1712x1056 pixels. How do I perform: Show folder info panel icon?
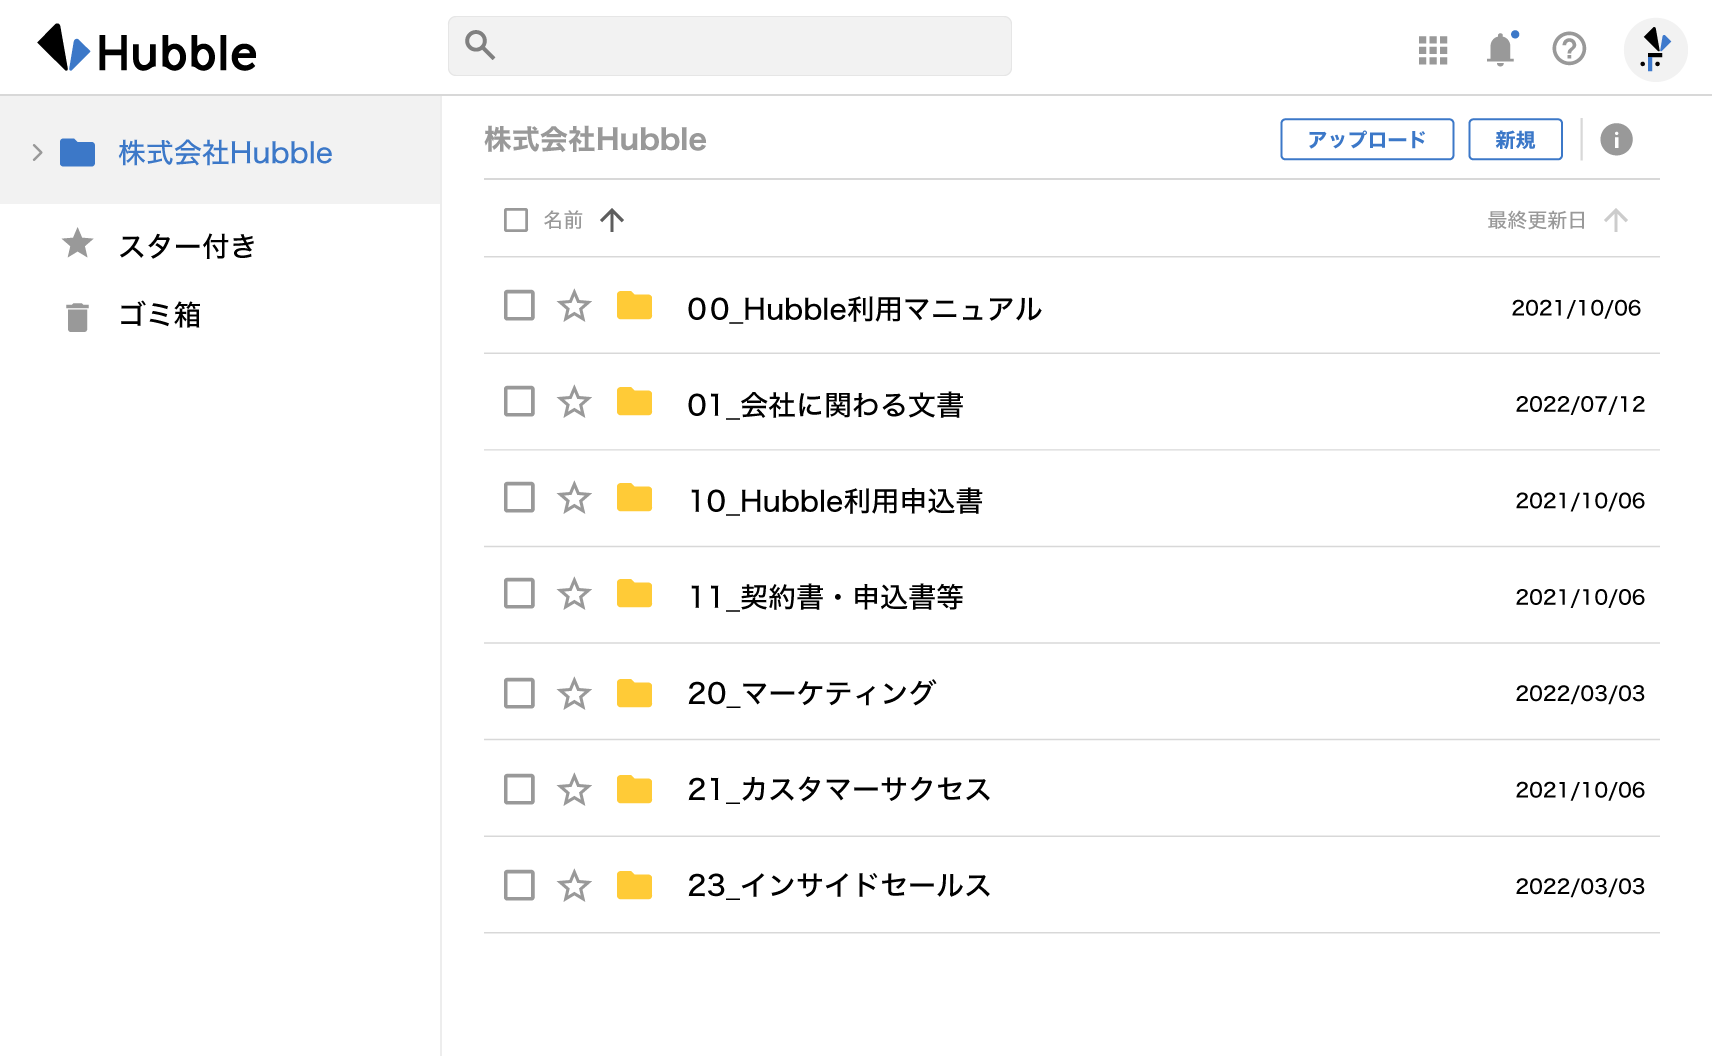[x=1616, y=139]
